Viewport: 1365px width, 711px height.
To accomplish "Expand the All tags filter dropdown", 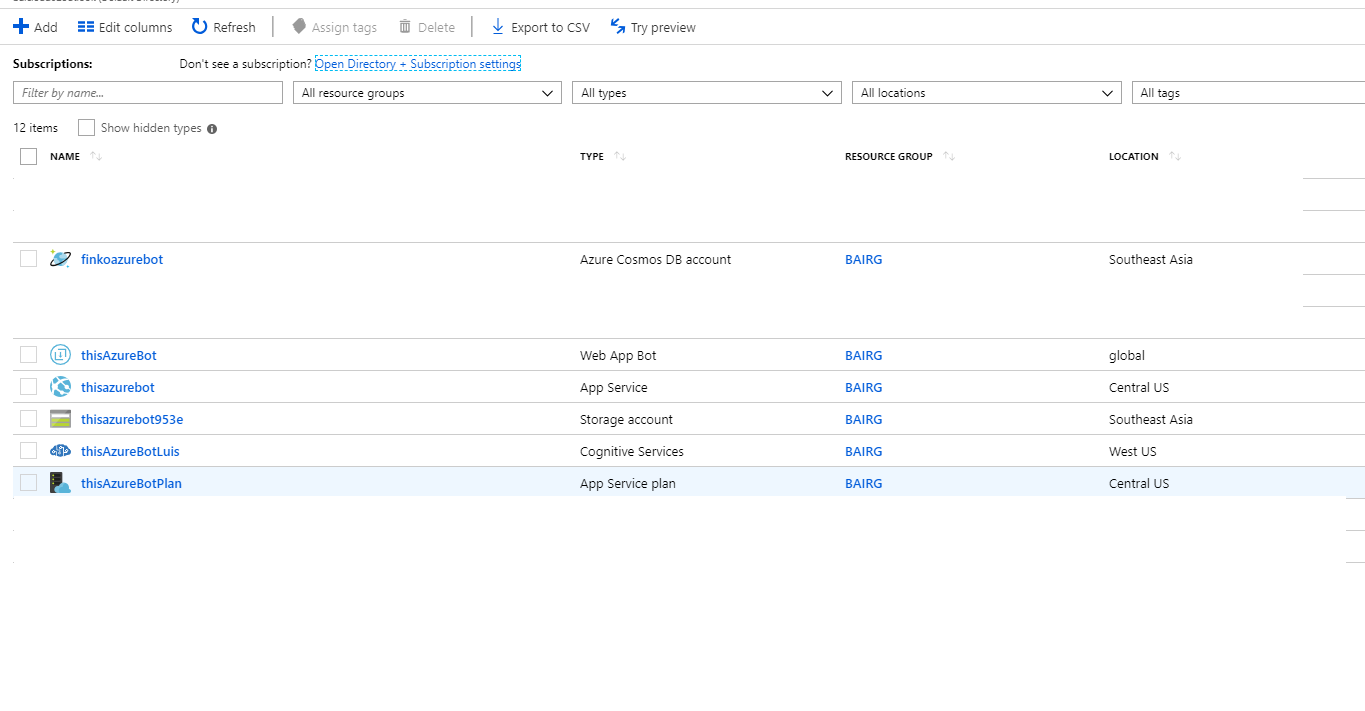I will tap(1249, 93).
